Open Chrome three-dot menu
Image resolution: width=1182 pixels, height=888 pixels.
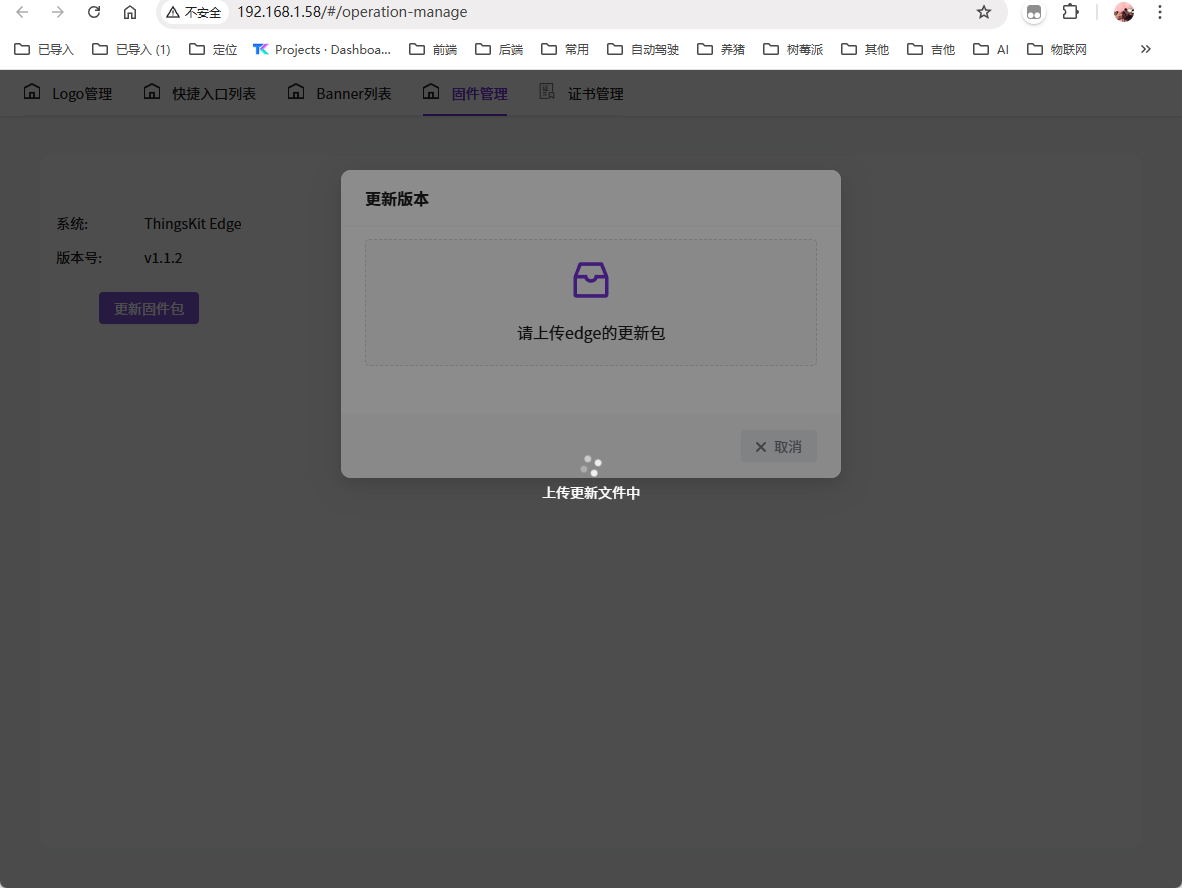(1160, 12)
